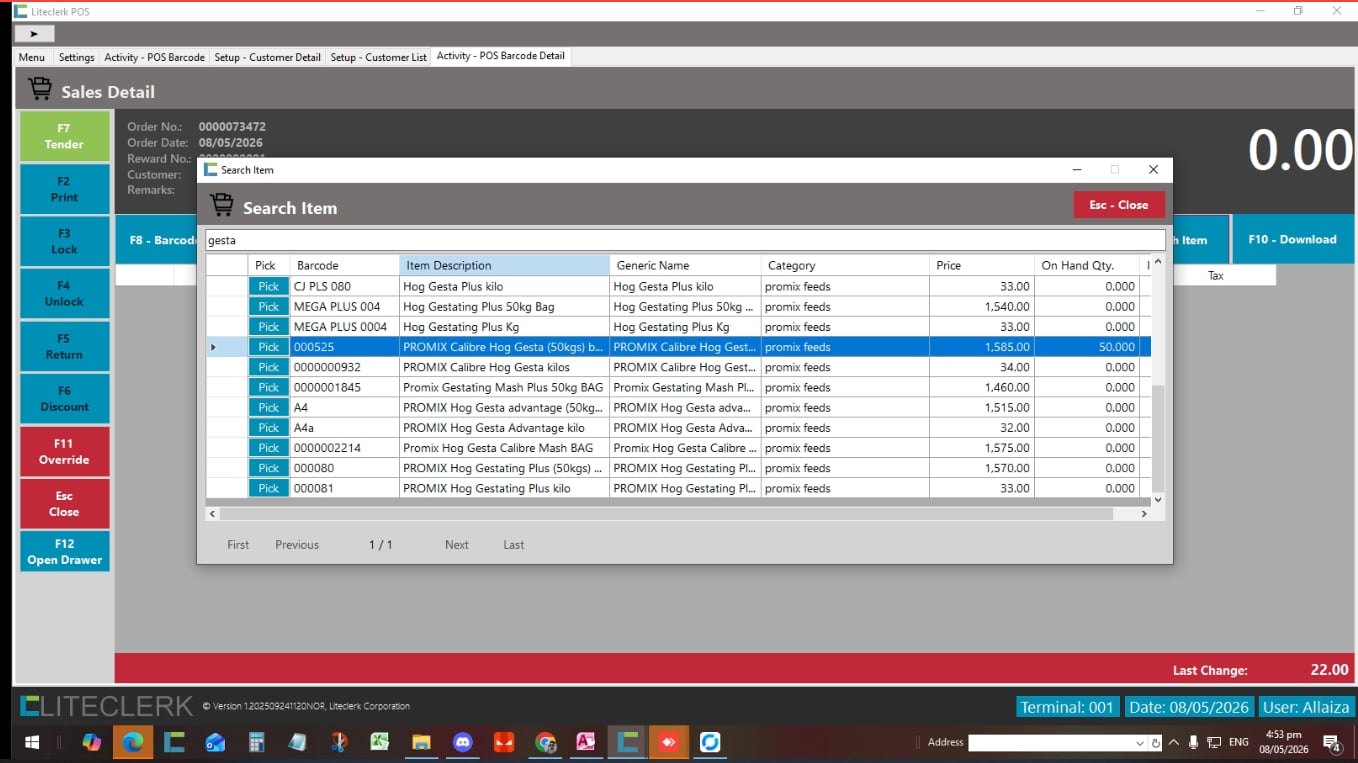
Task: Click the F5 Return button
Action: pyautogui.click(x=64, y=346)
